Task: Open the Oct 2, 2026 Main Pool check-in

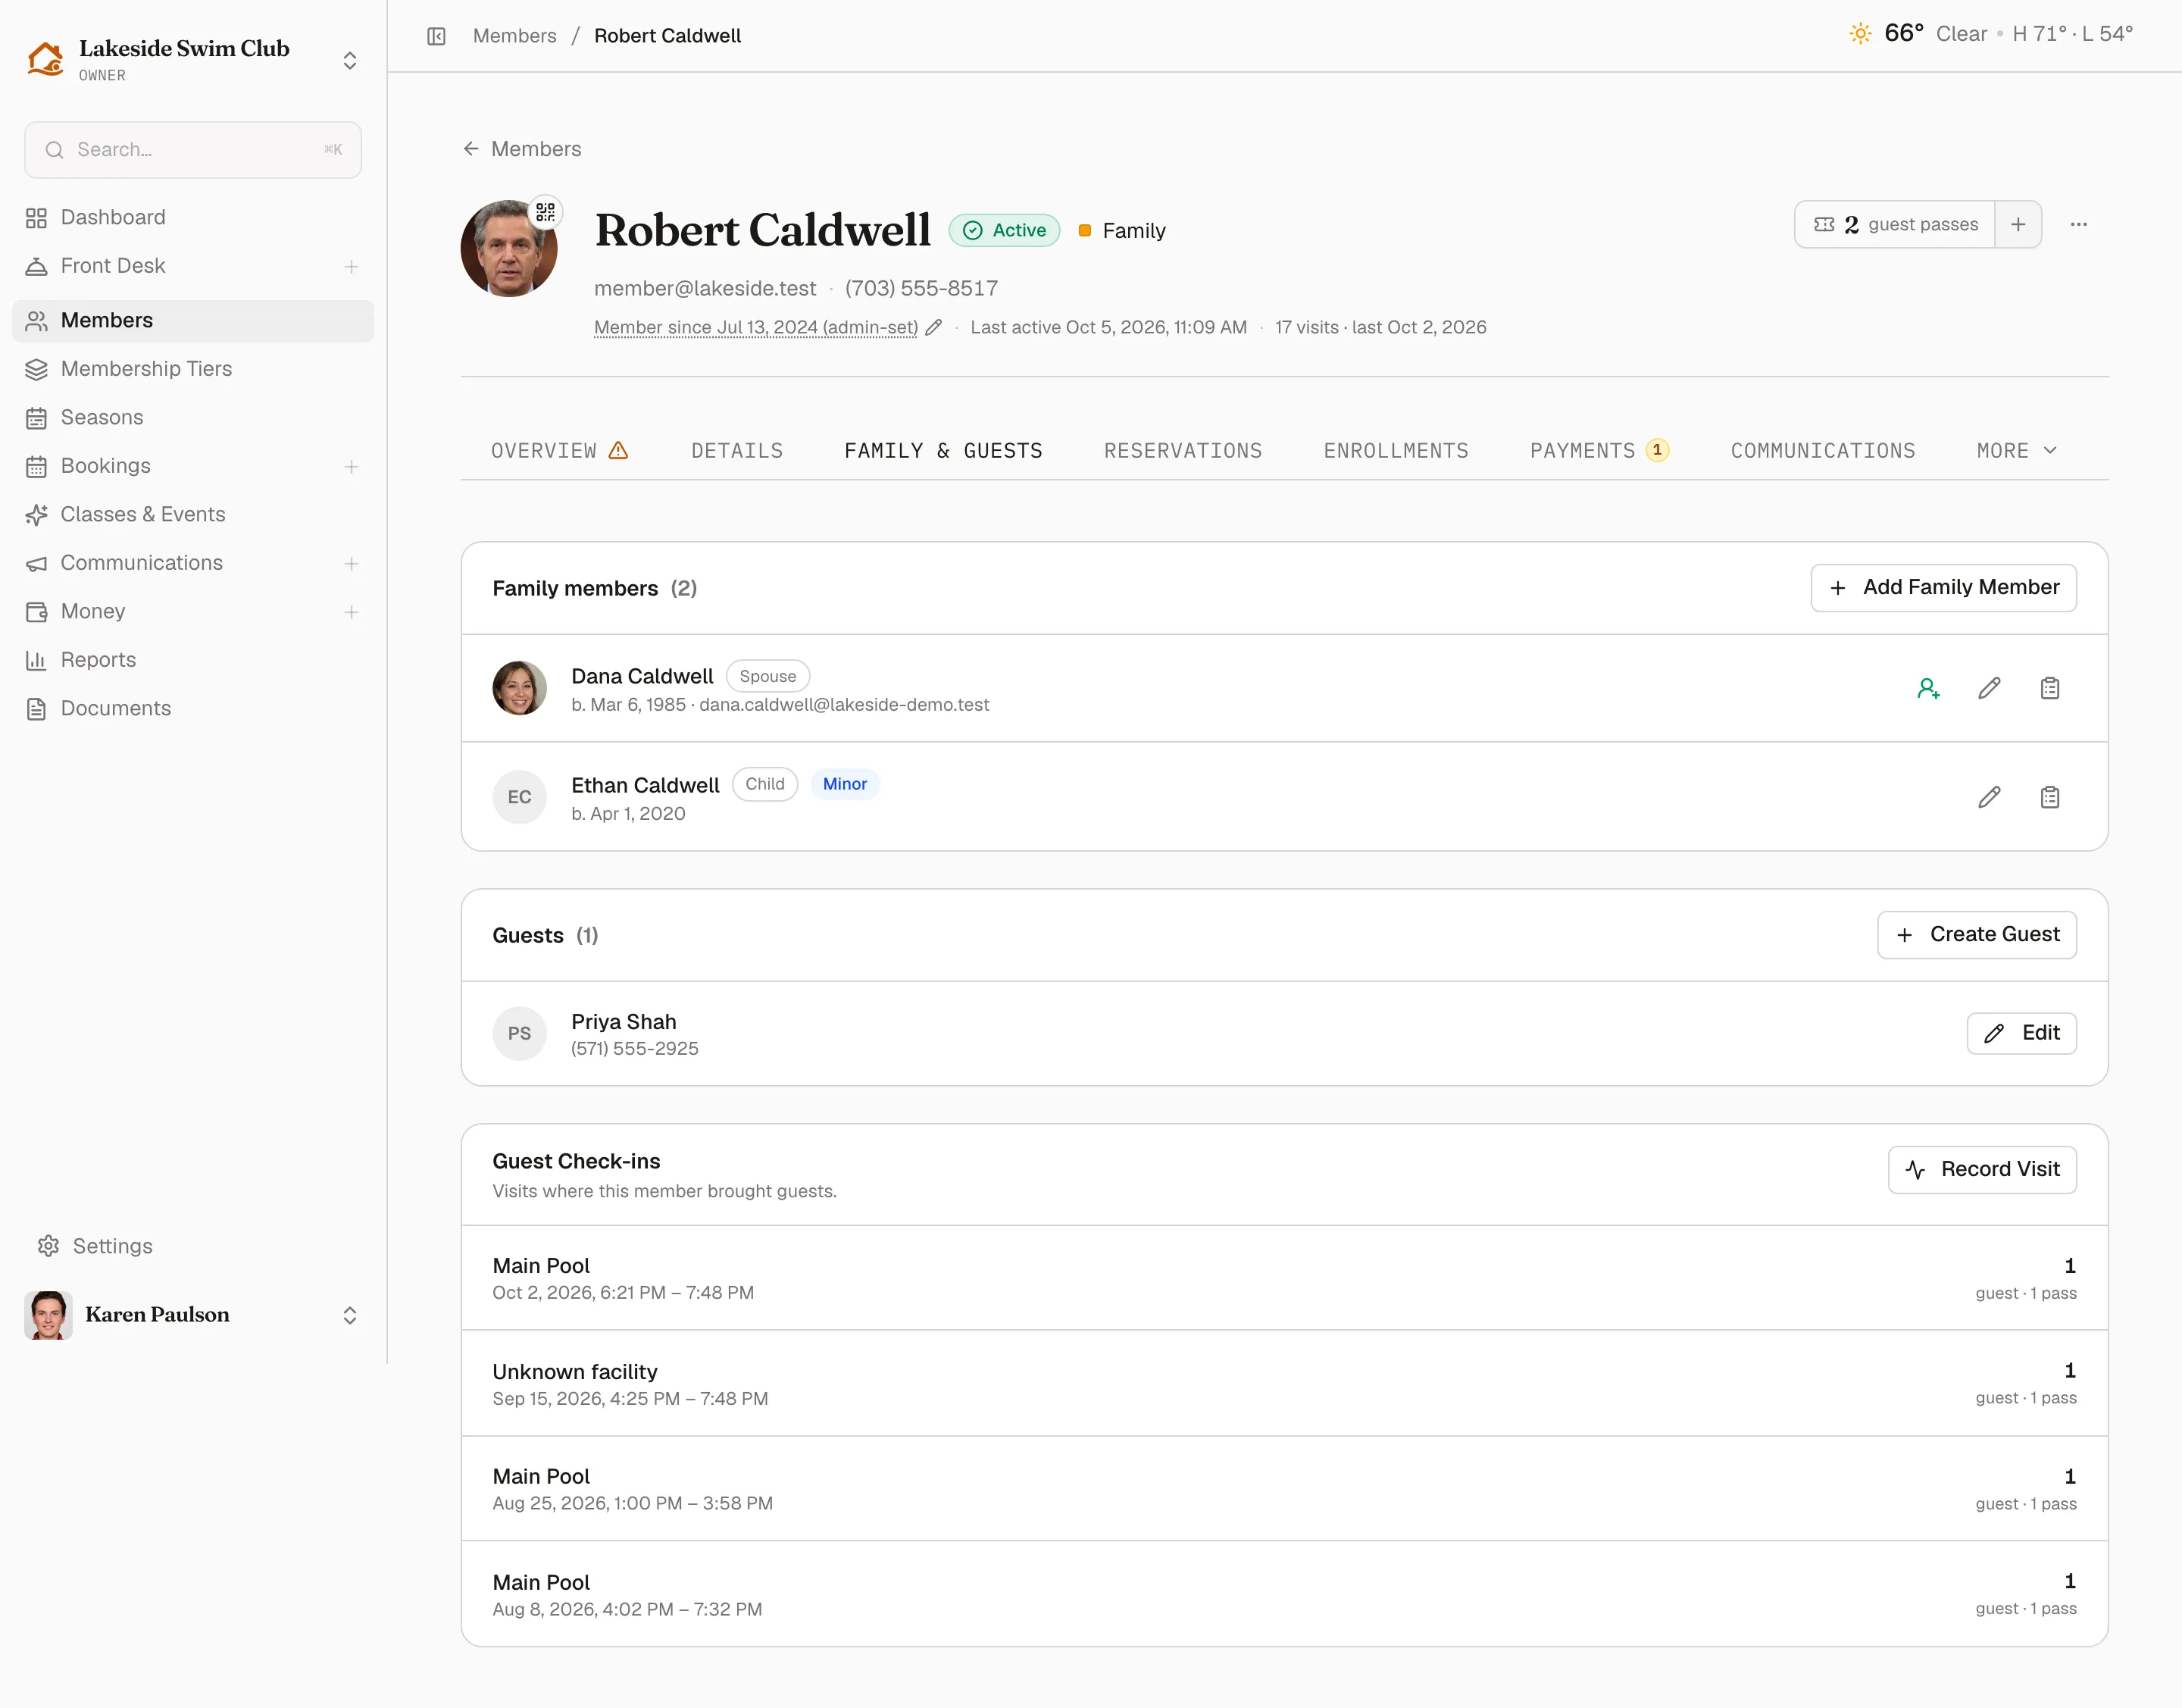Action: click(x=1284, y=1278)
